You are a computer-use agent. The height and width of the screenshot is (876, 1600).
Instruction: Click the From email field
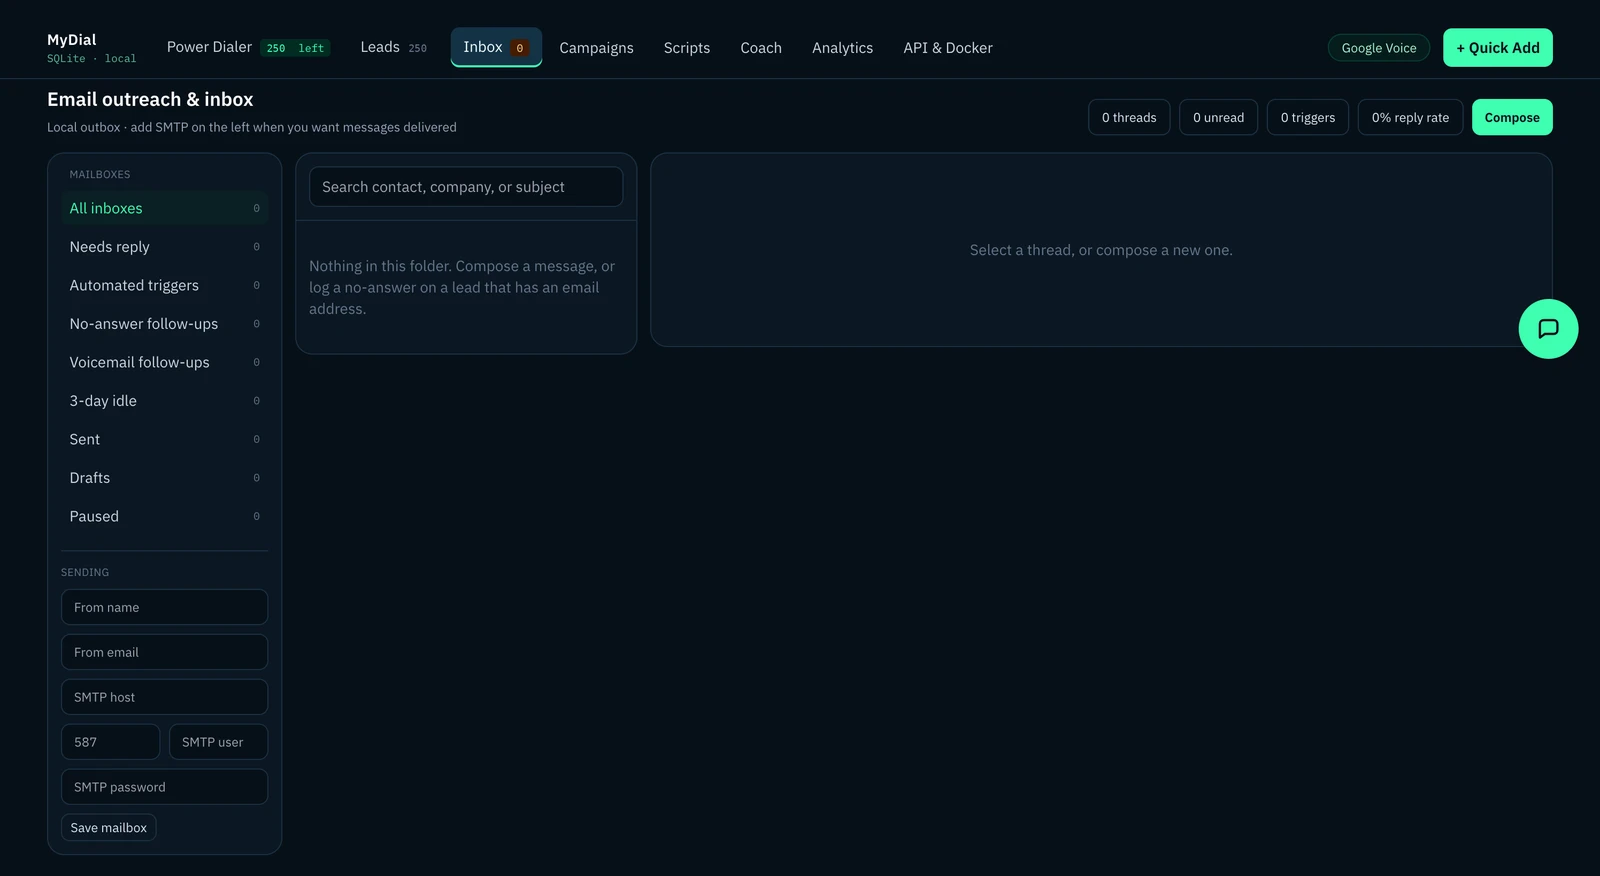pyautogui.click(x=165, y=652)
